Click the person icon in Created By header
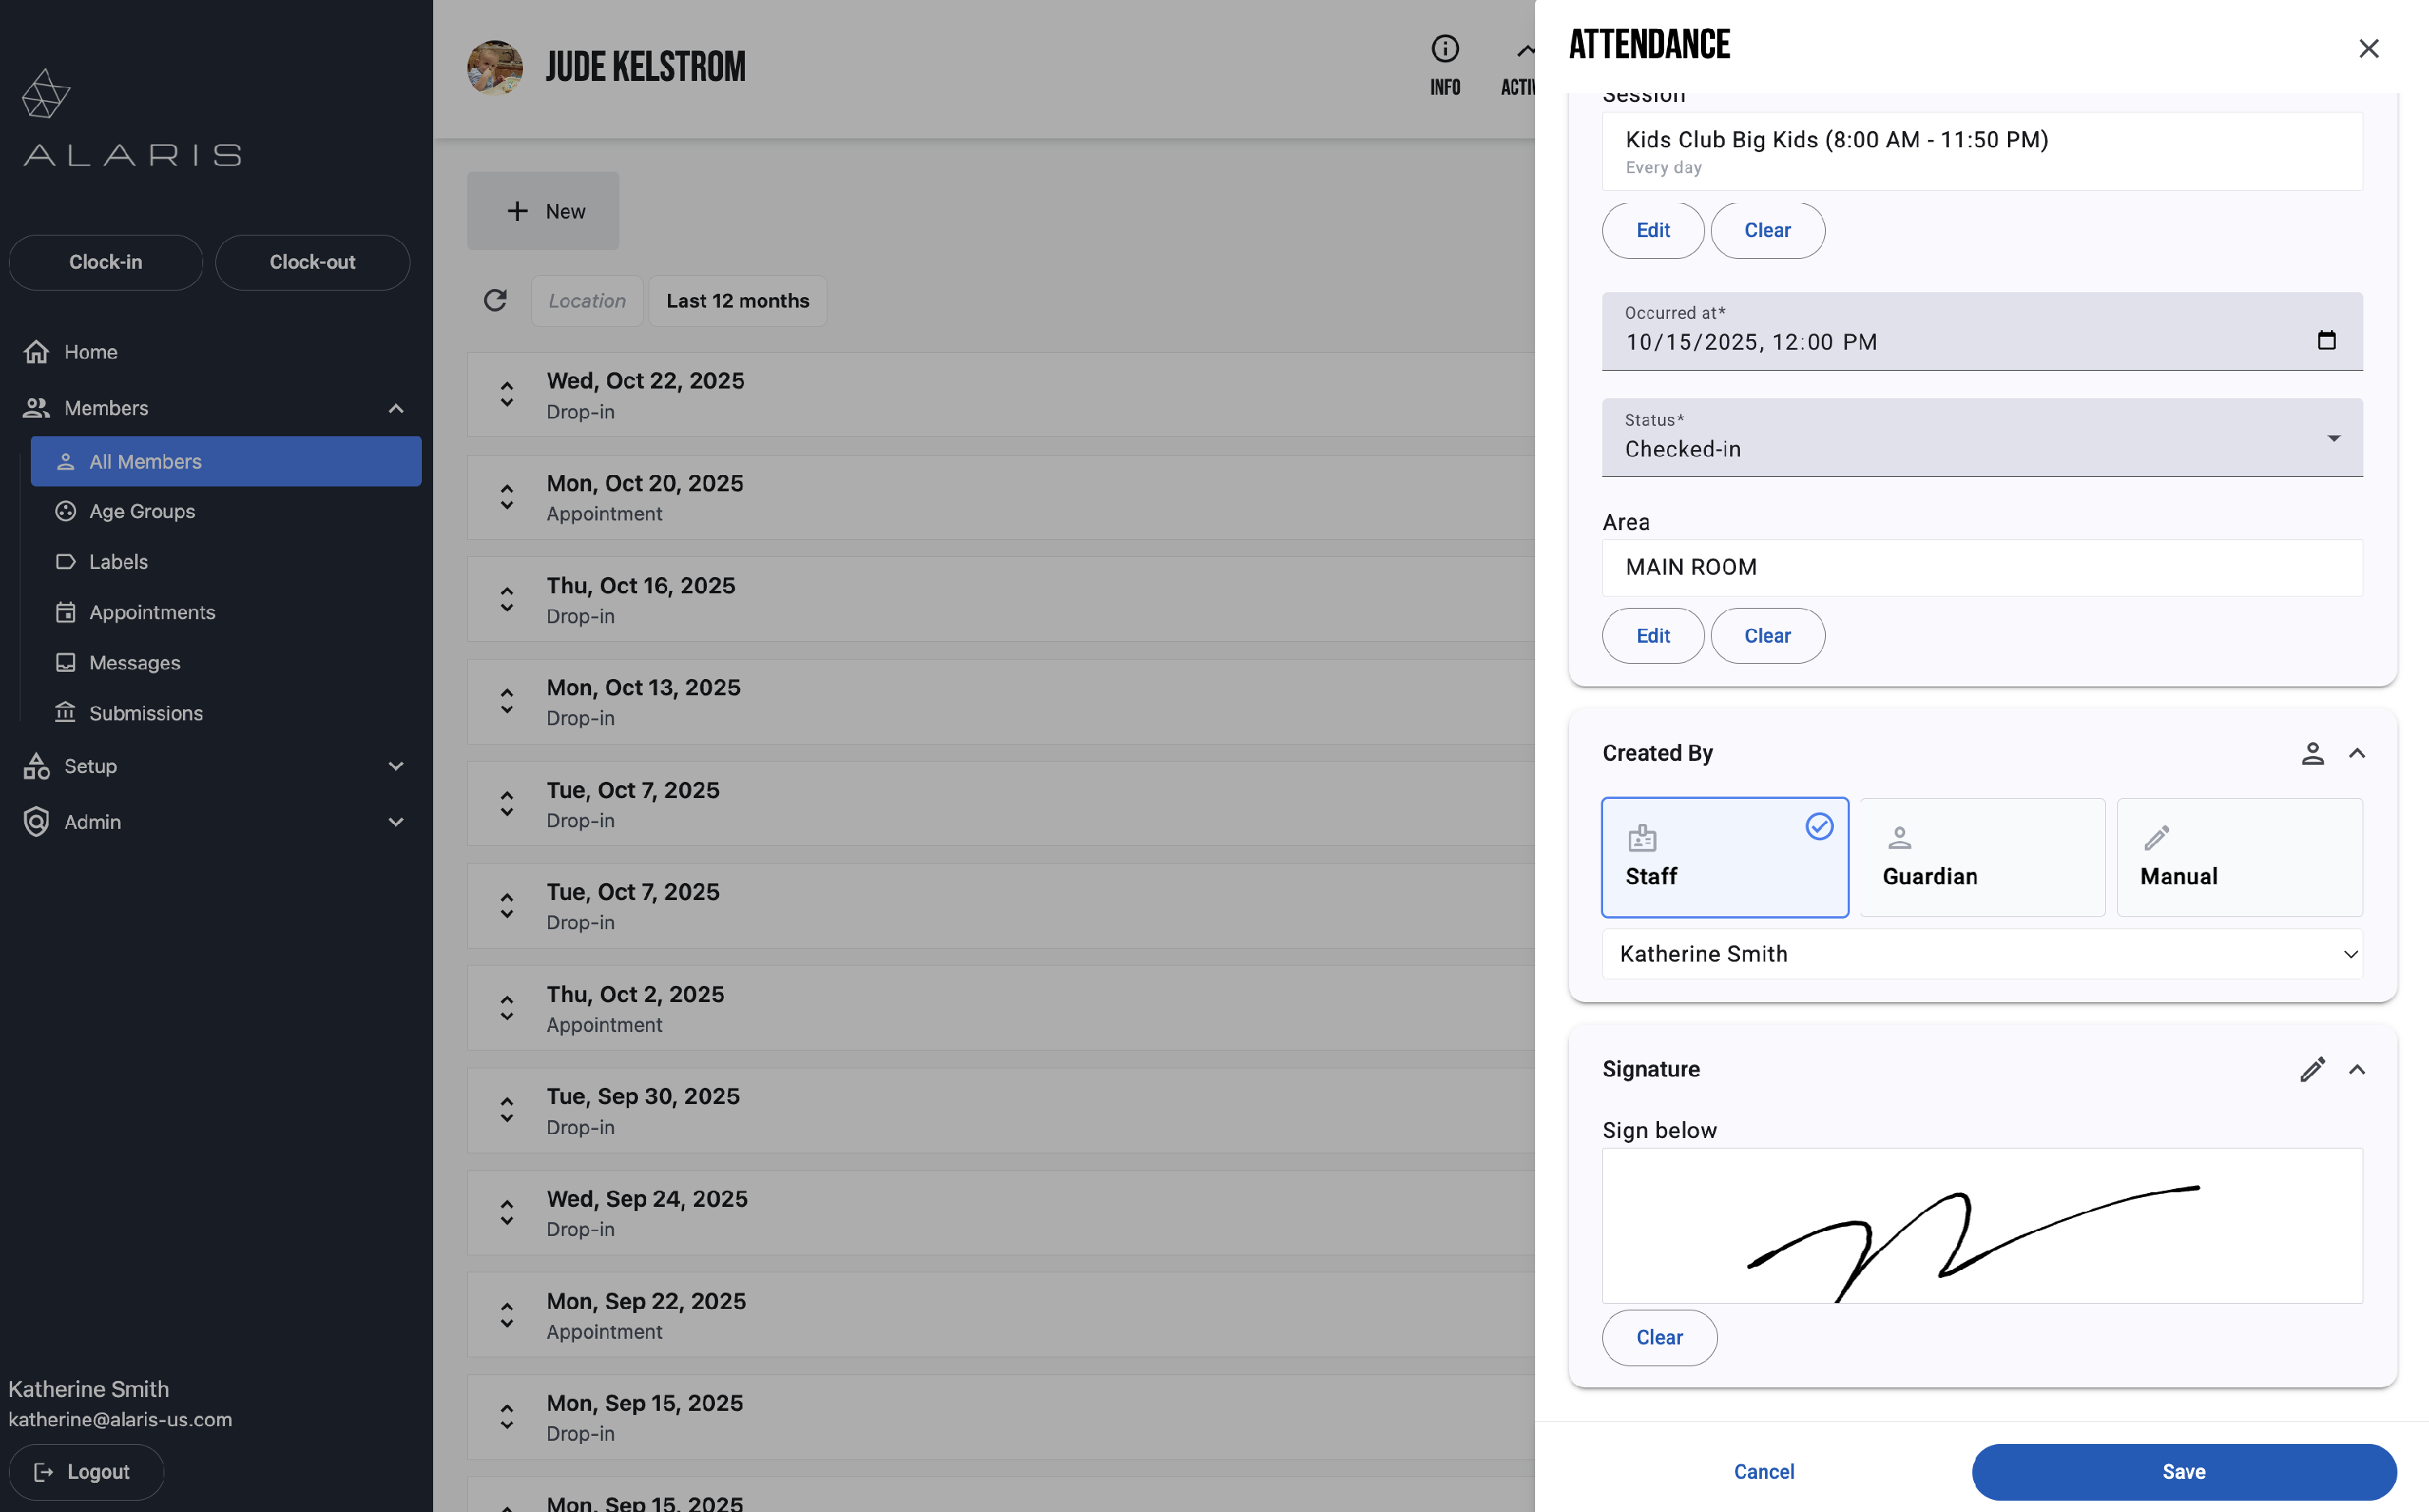This screenshot has height=1512, width=2429. tap(2311, 753)
